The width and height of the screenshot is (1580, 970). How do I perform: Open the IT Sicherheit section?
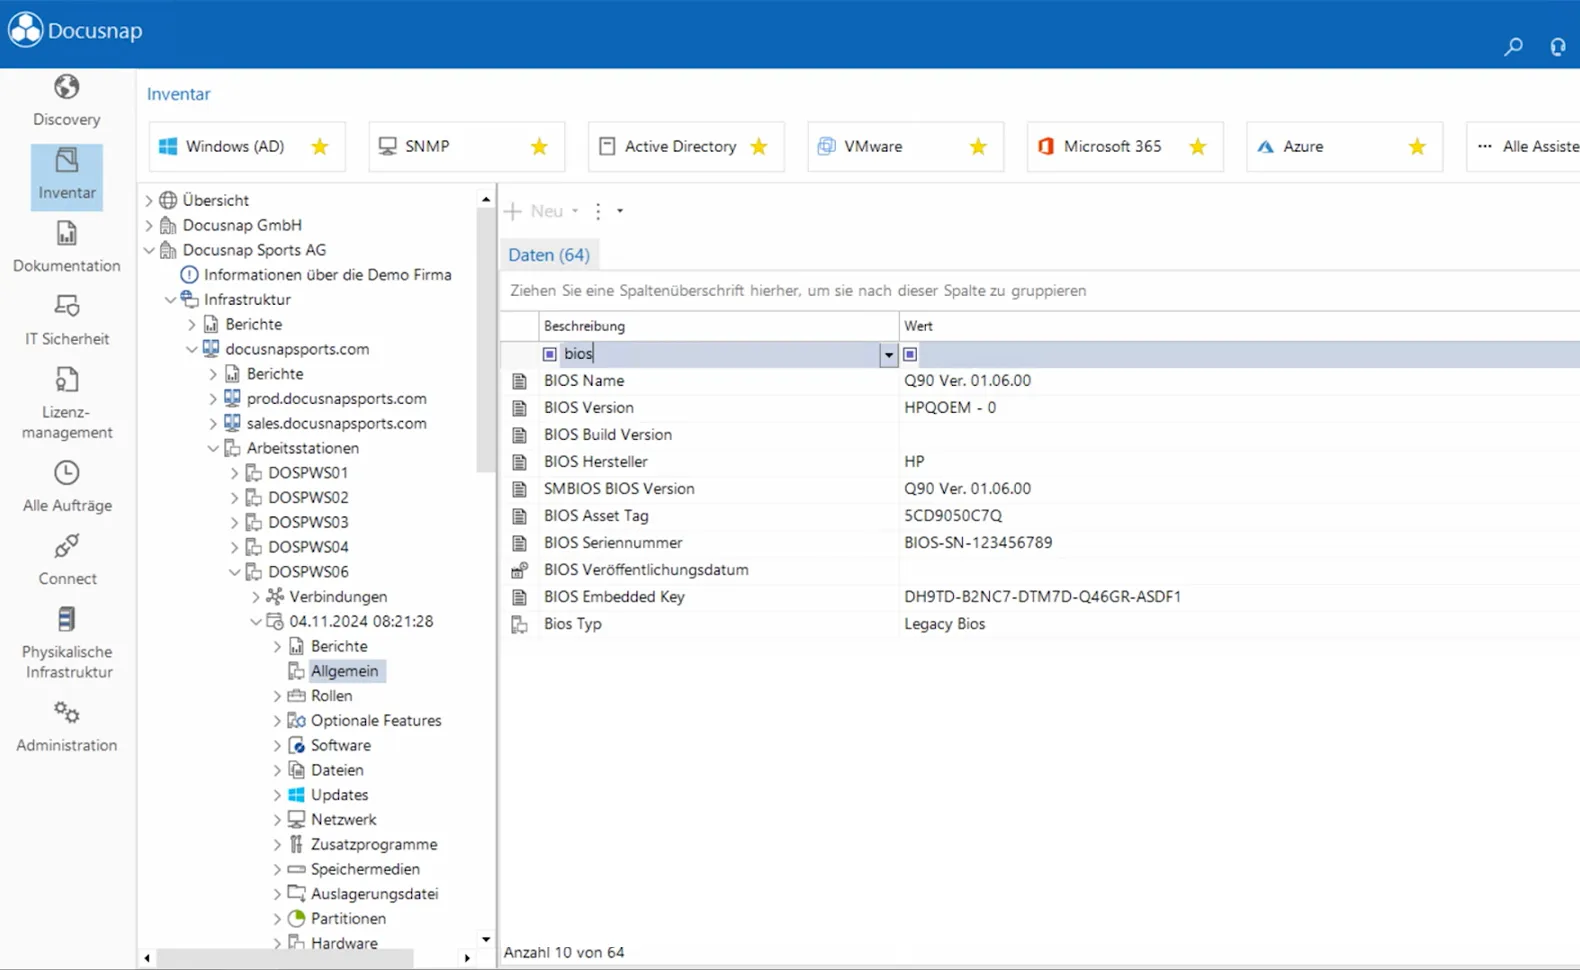coord(66,320)
